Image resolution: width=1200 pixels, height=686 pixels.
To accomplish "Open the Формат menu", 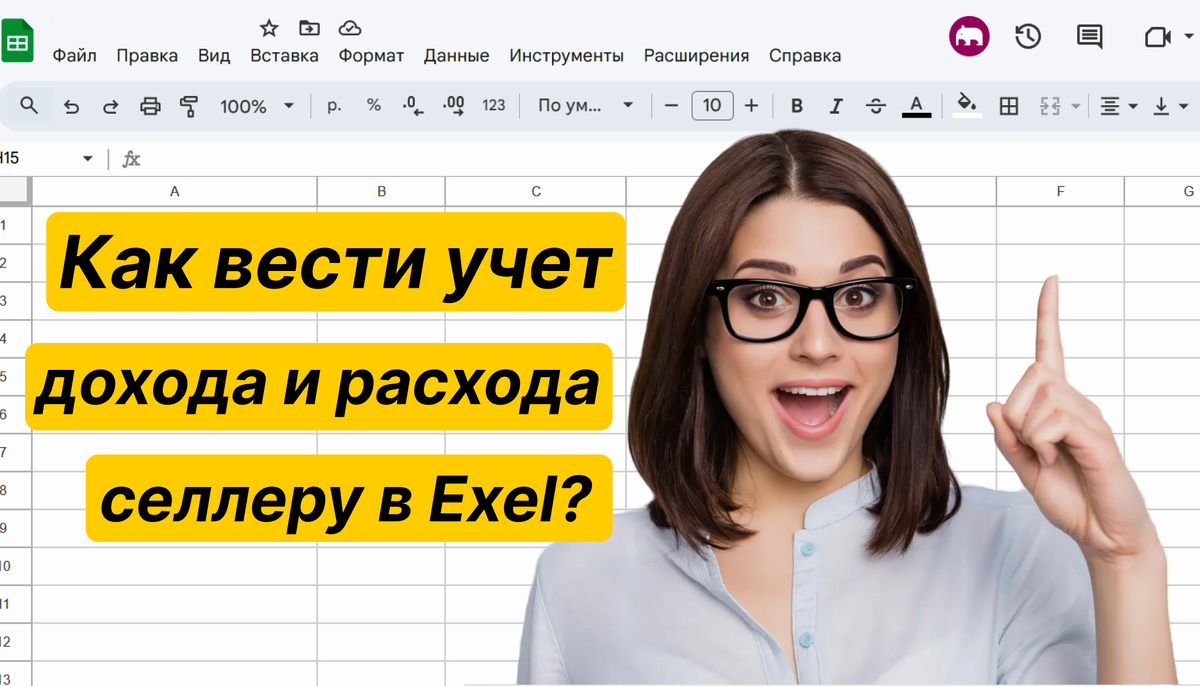I will [x=371, y=56].
